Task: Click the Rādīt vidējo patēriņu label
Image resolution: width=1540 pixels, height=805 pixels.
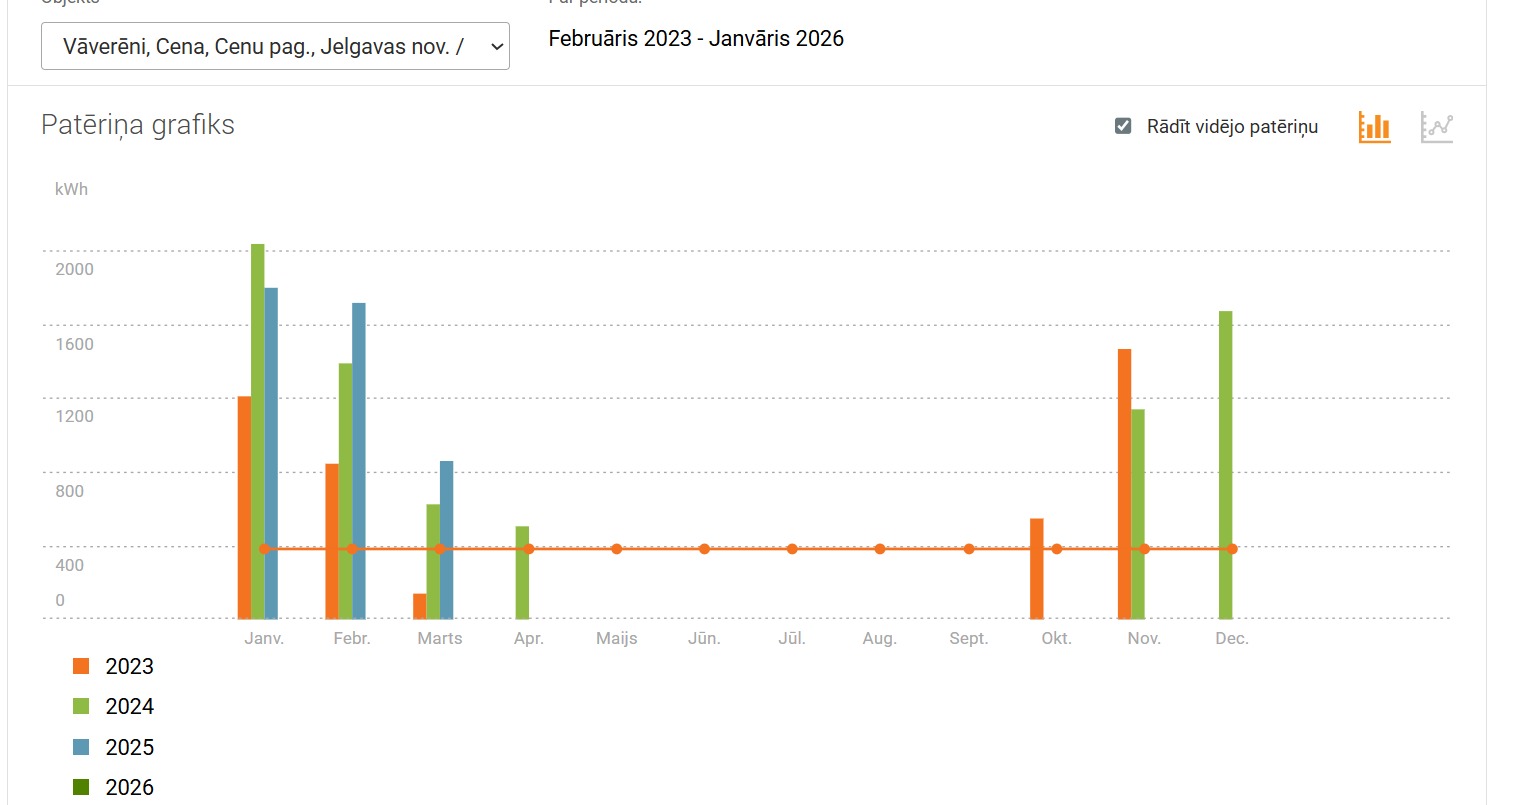Action: coord(1232,127)
